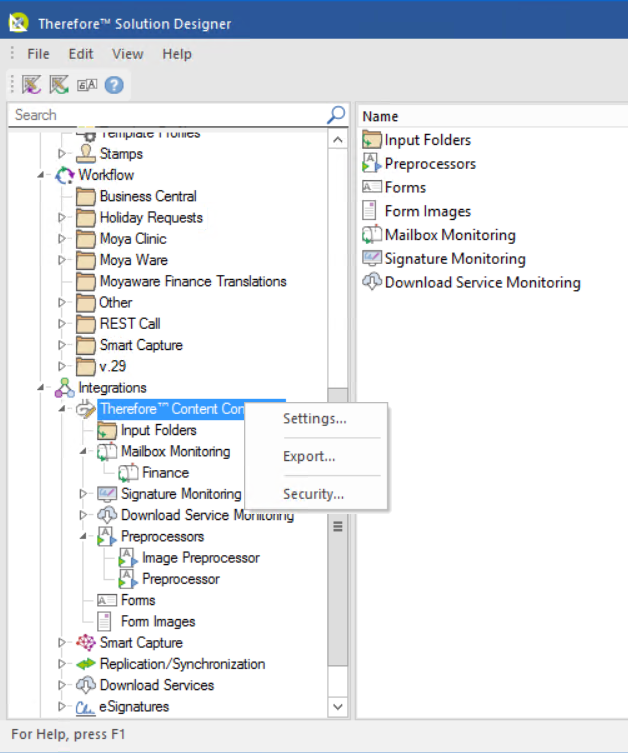Click the Forms icon in right pane
Image resolution: width=628 pixels, height=753 pixels.
point(372,187)
